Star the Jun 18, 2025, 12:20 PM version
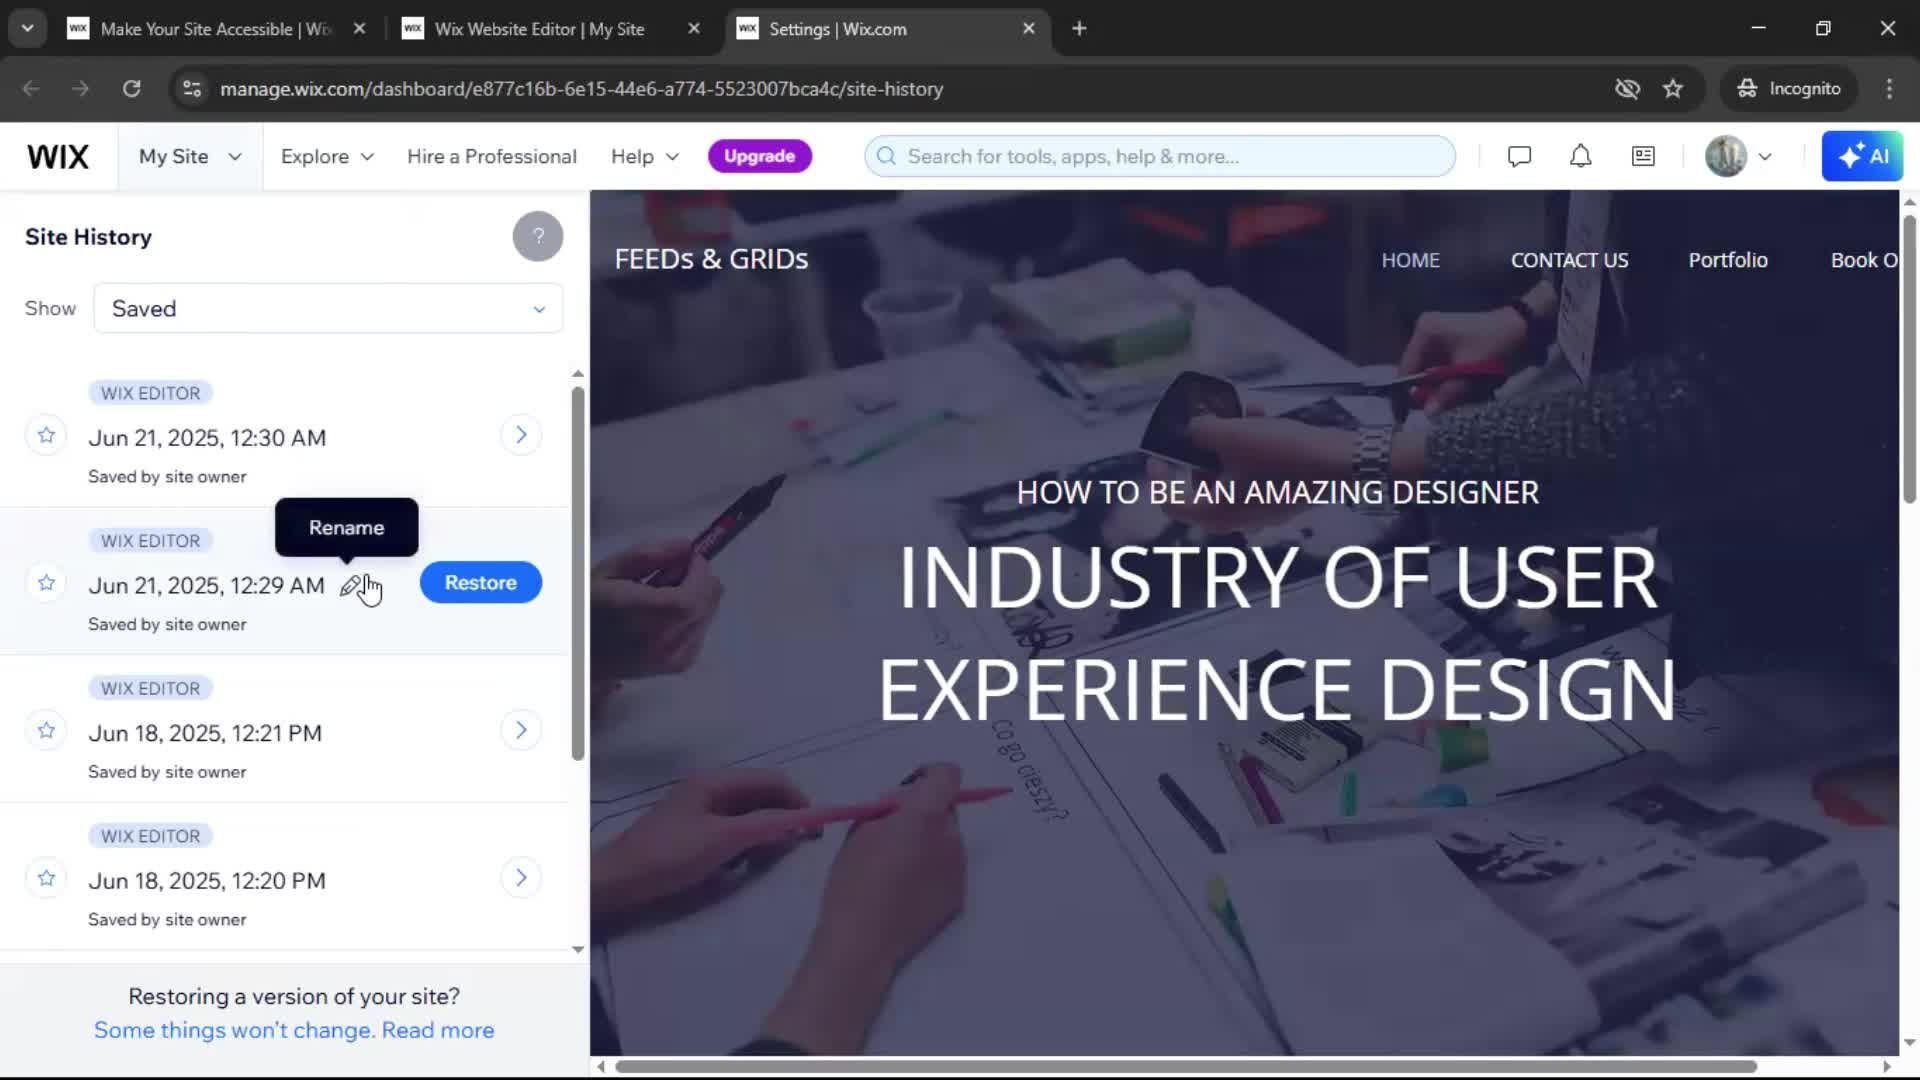This screenshot has height=1080, width=1920. 46,879
